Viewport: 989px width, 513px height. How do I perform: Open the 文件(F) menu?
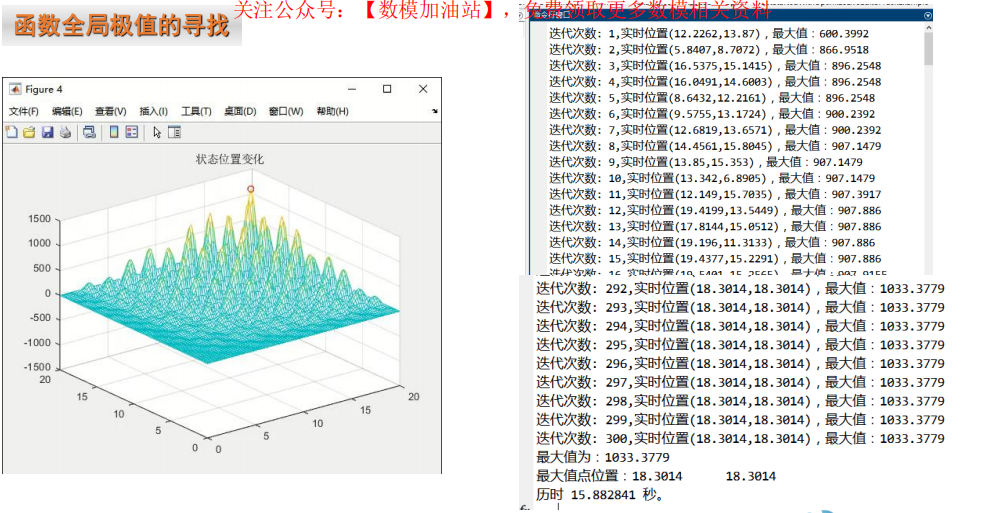[x=23, y=111]
